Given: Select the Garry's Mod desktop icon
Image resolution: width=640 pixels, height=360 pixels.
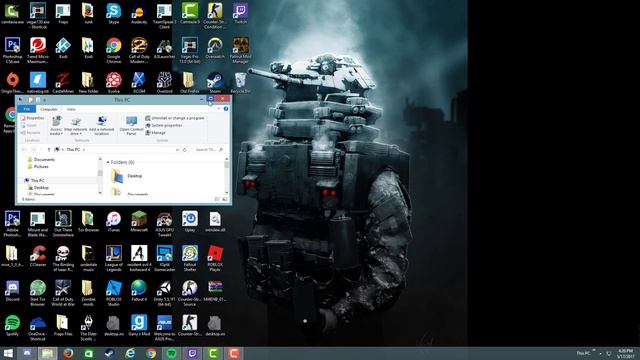Looking at the screenshot, I should pos(139,325).
